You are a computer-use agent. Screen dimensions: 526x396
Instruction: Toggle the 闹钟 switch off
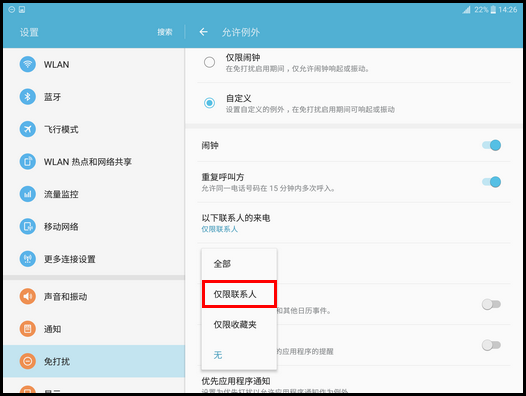click(491, 145)
